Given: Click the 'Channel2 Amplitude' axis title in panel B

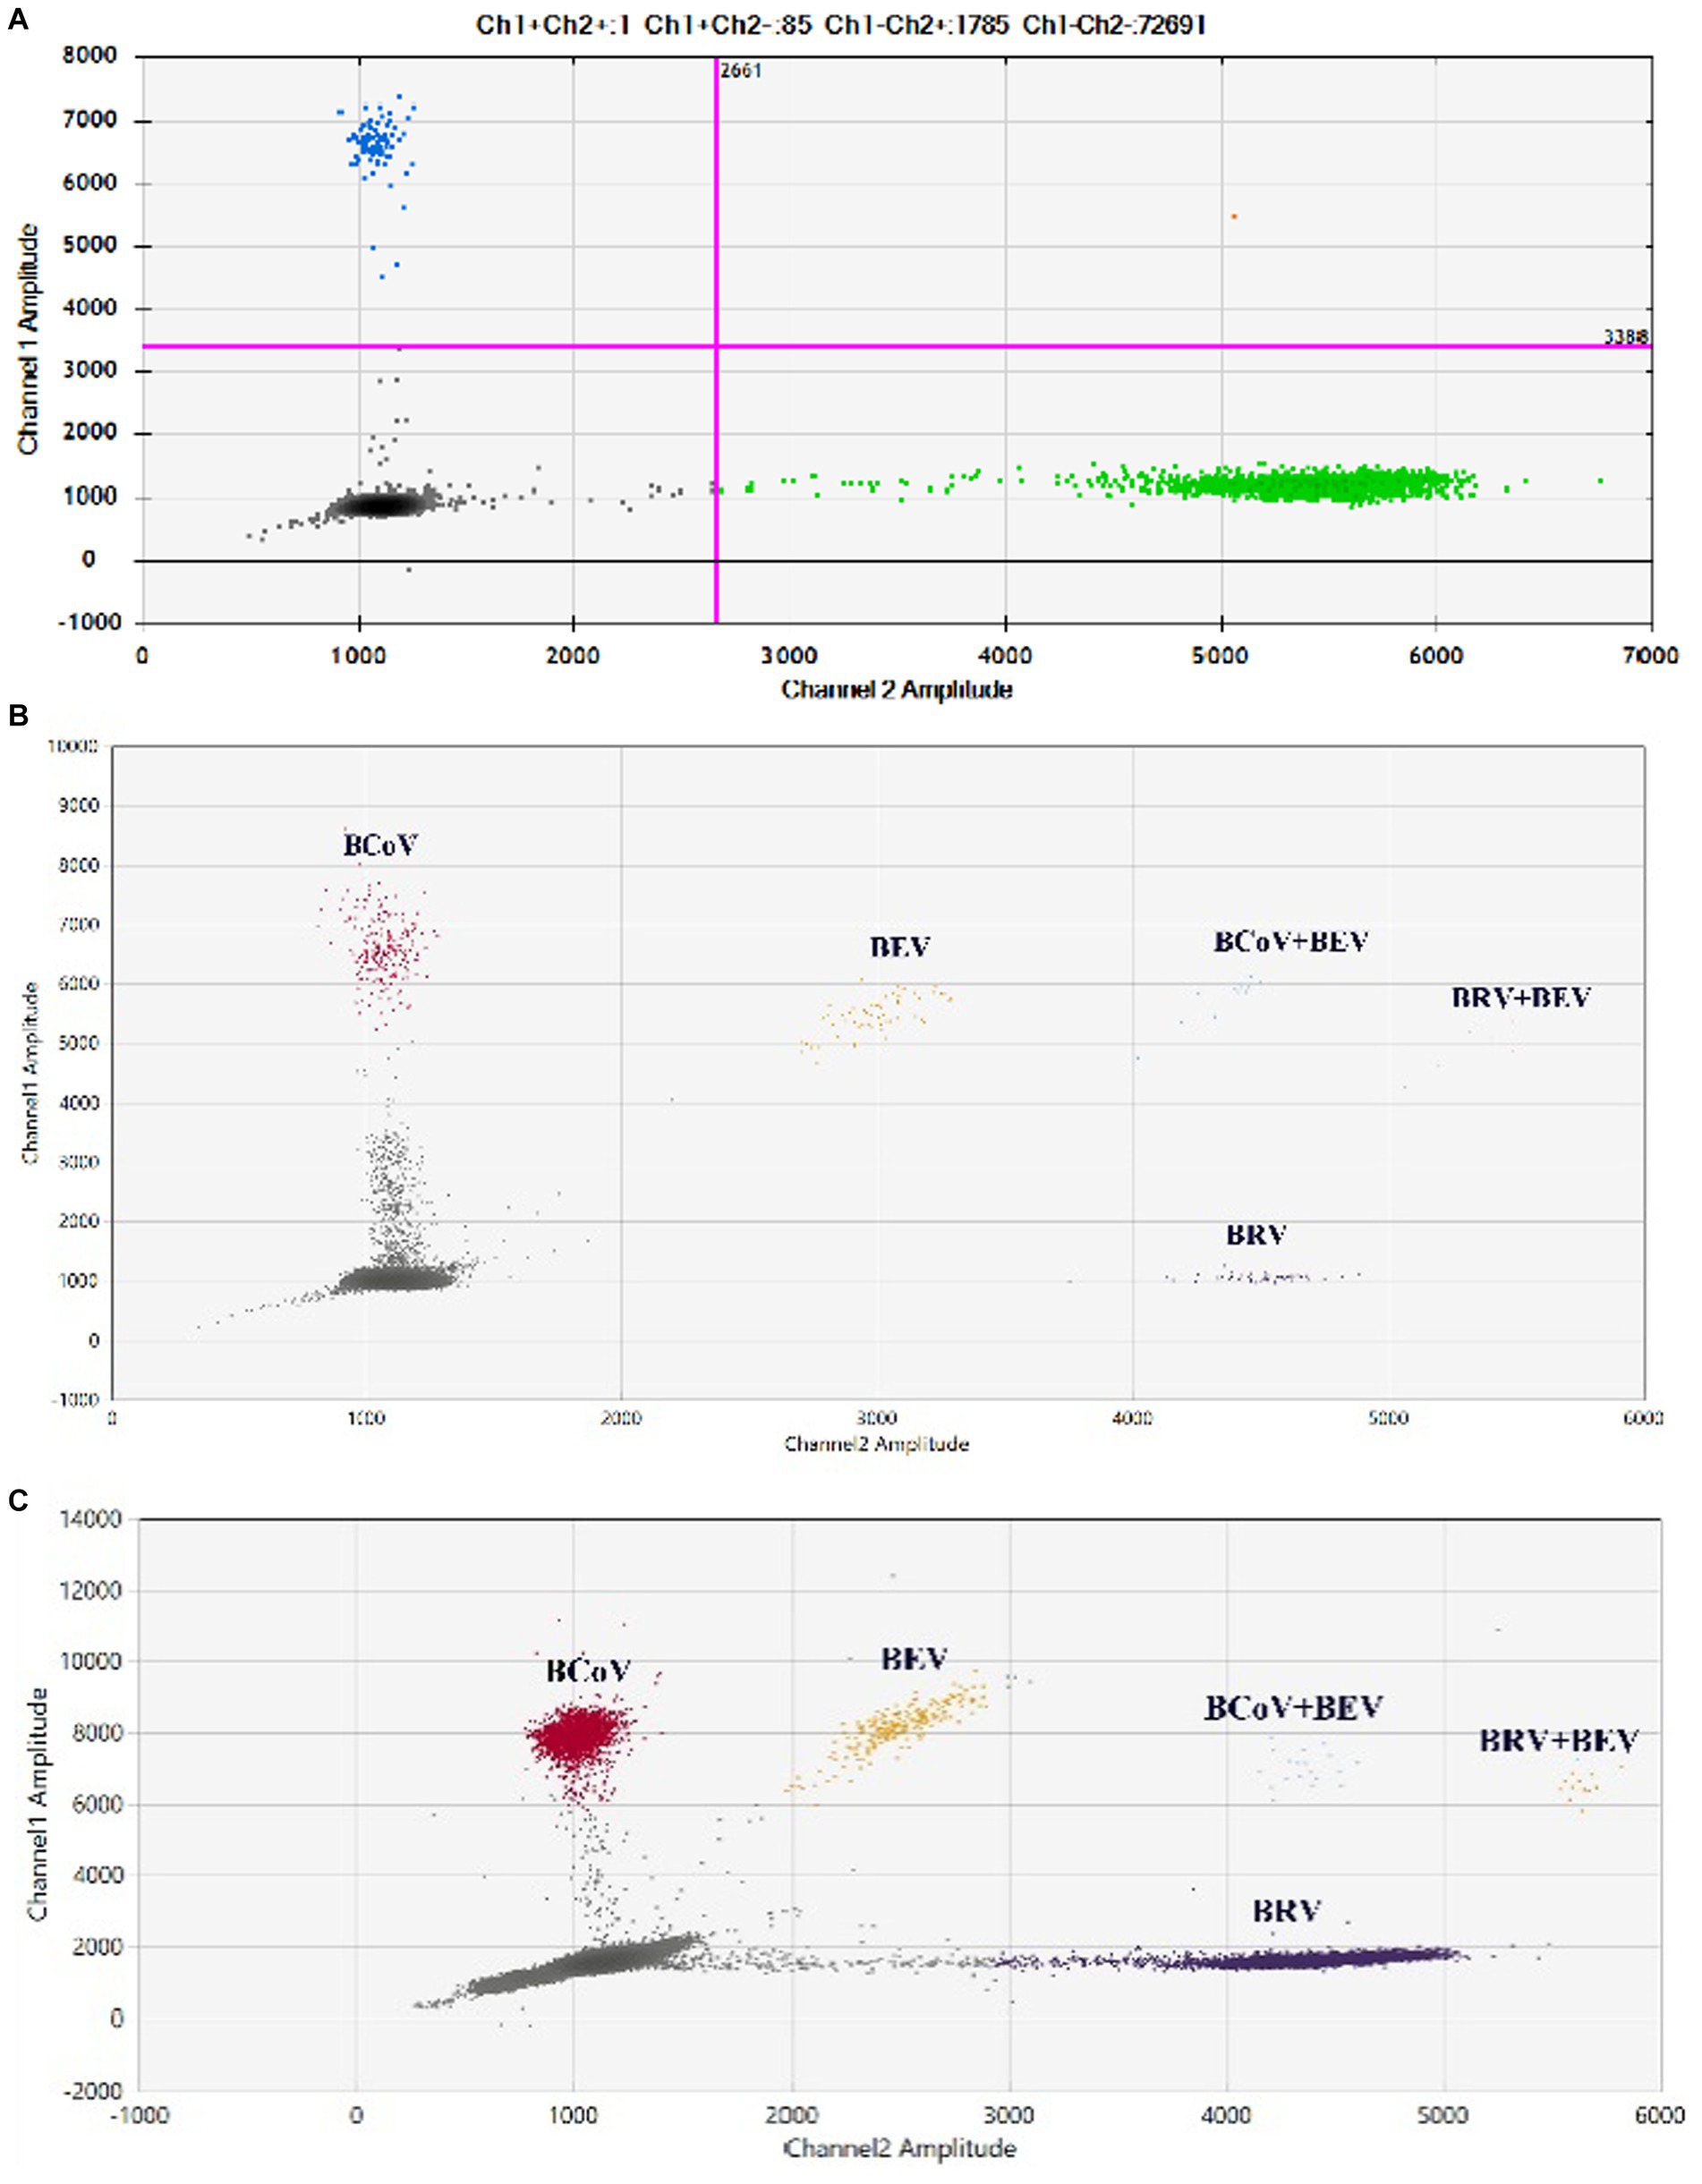Looking at the screenshot, I should pyautogui.click(x=876, y=1443).
